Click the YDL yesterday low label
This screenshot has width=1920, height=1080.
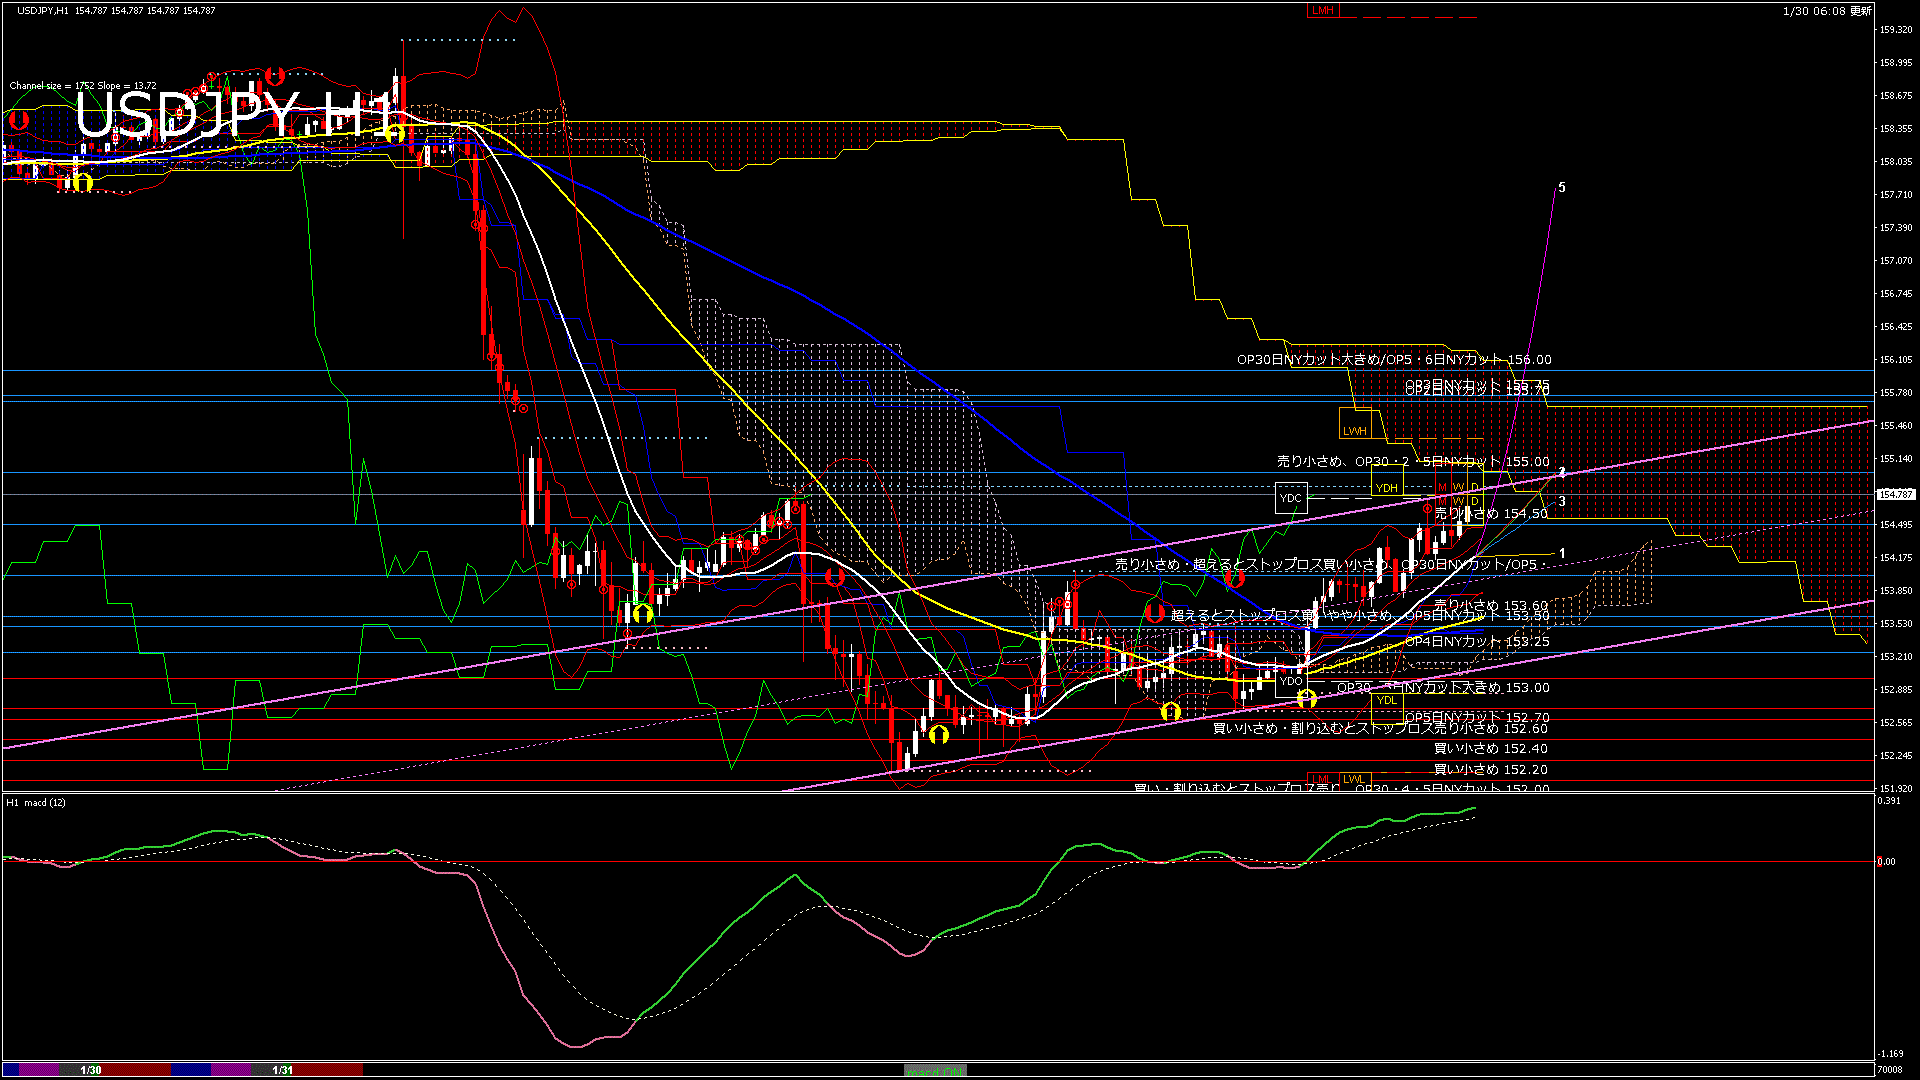pos(1386,700)
